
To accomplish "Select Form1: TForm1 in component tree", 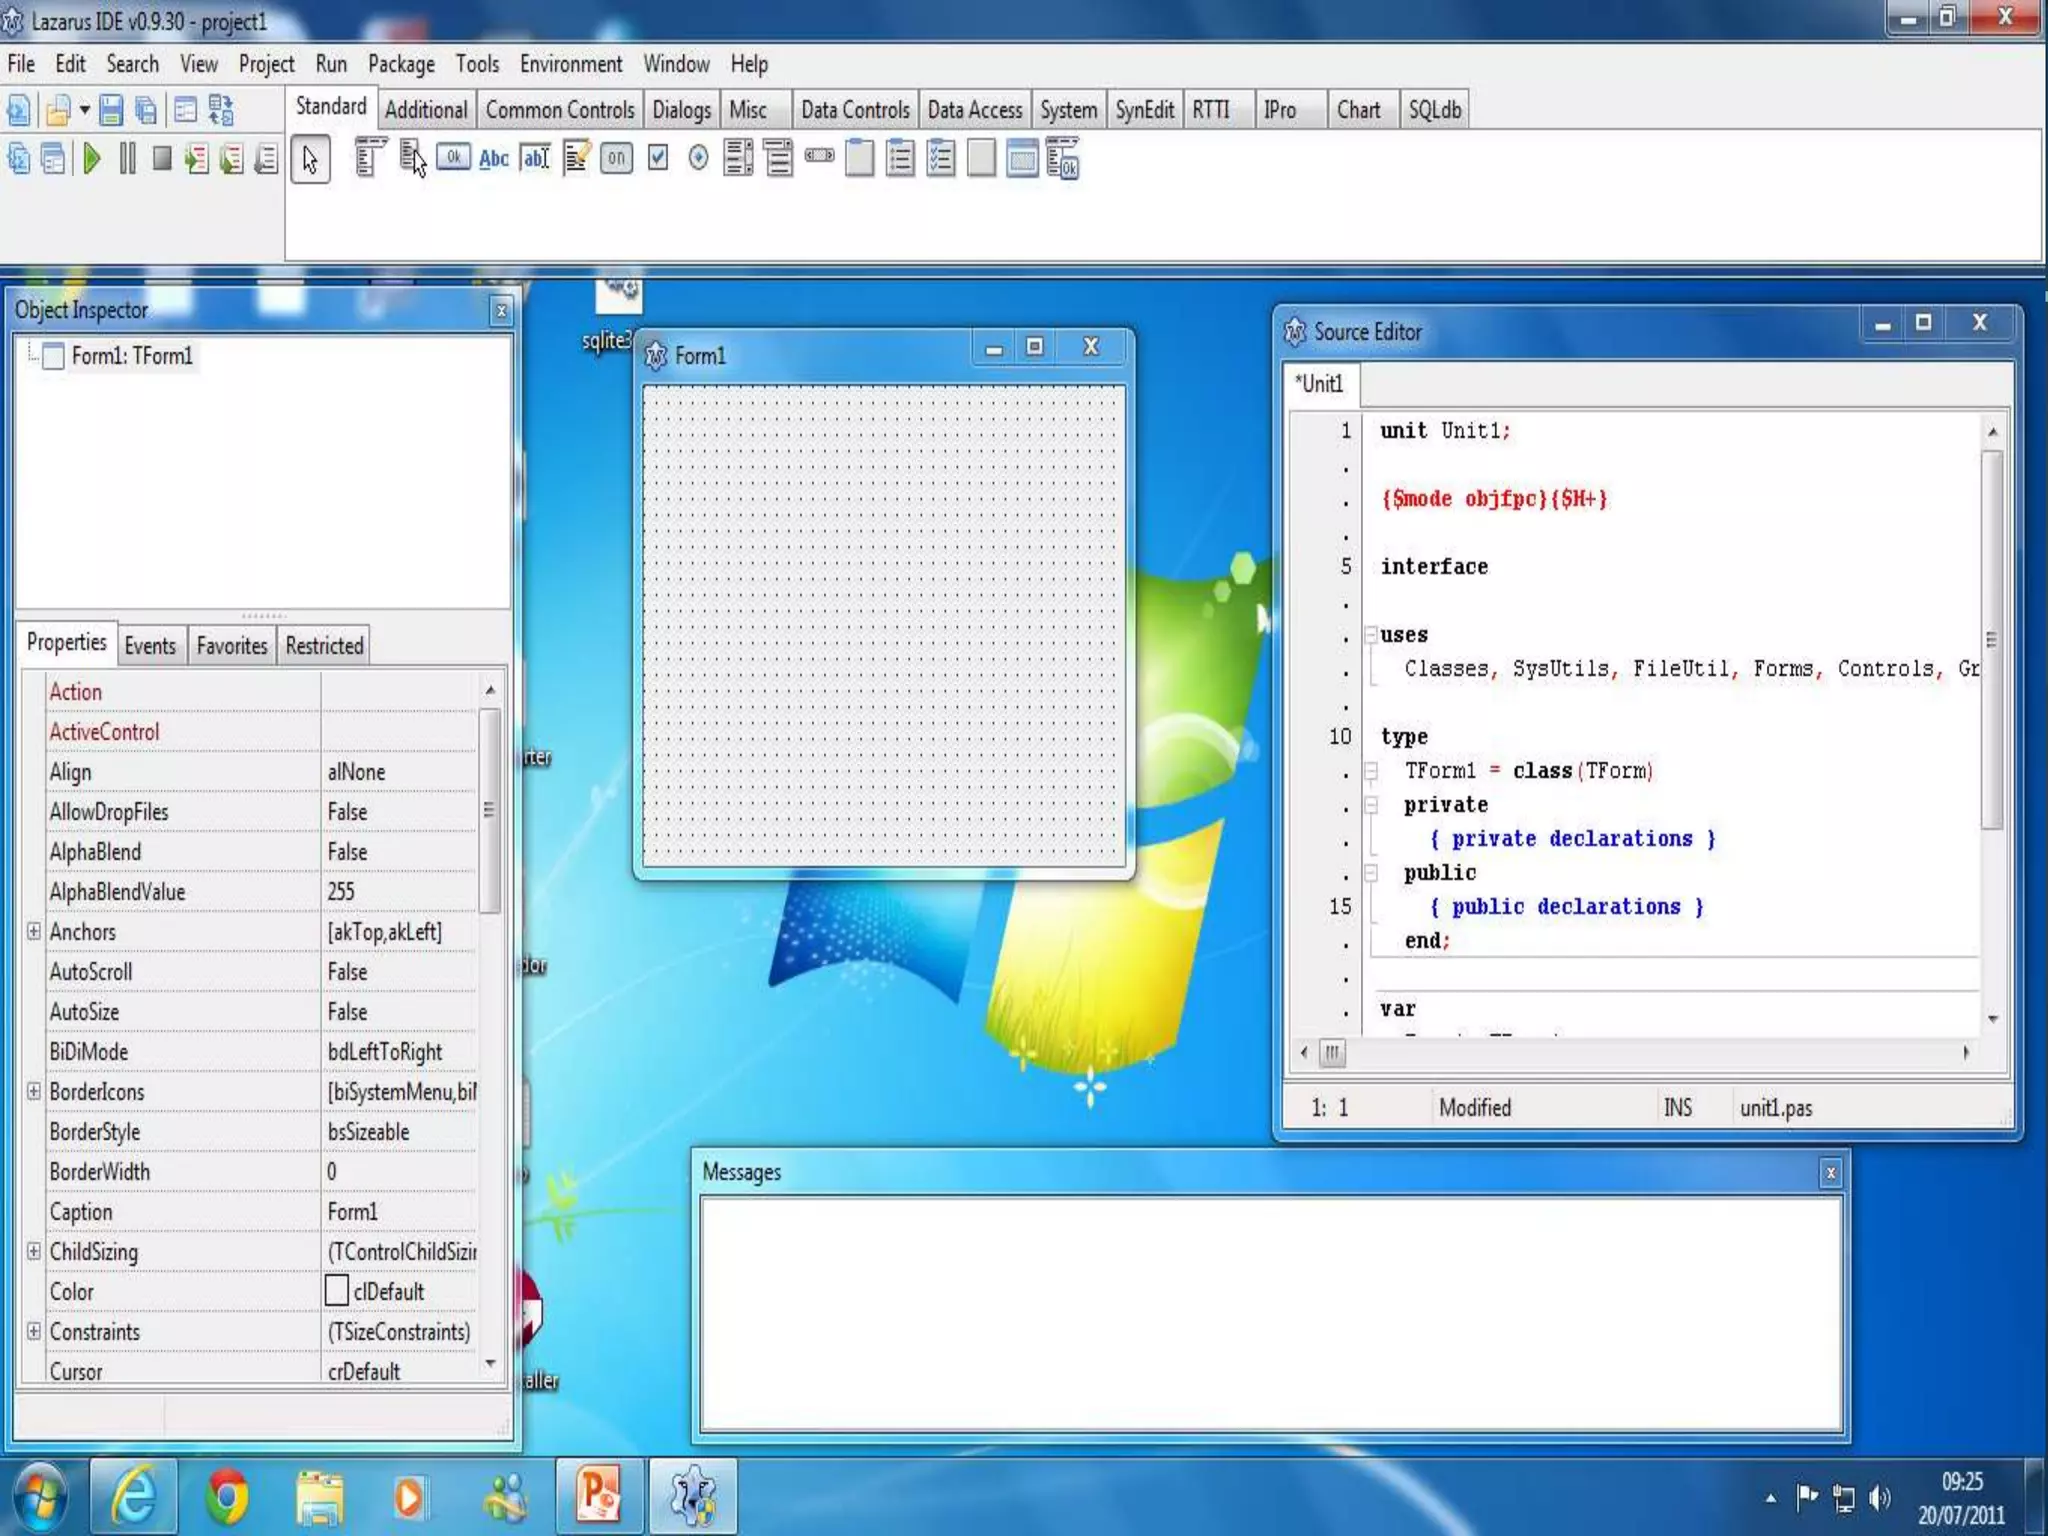I will (x=131, y=356).
